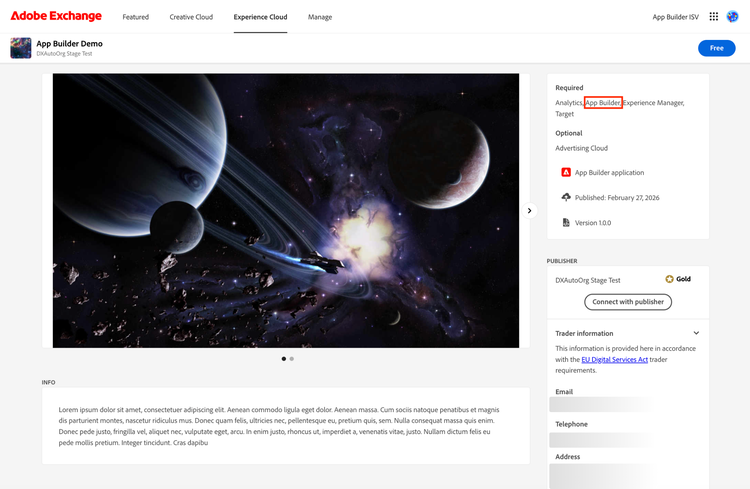Open the Manage tab

[320, 17]
